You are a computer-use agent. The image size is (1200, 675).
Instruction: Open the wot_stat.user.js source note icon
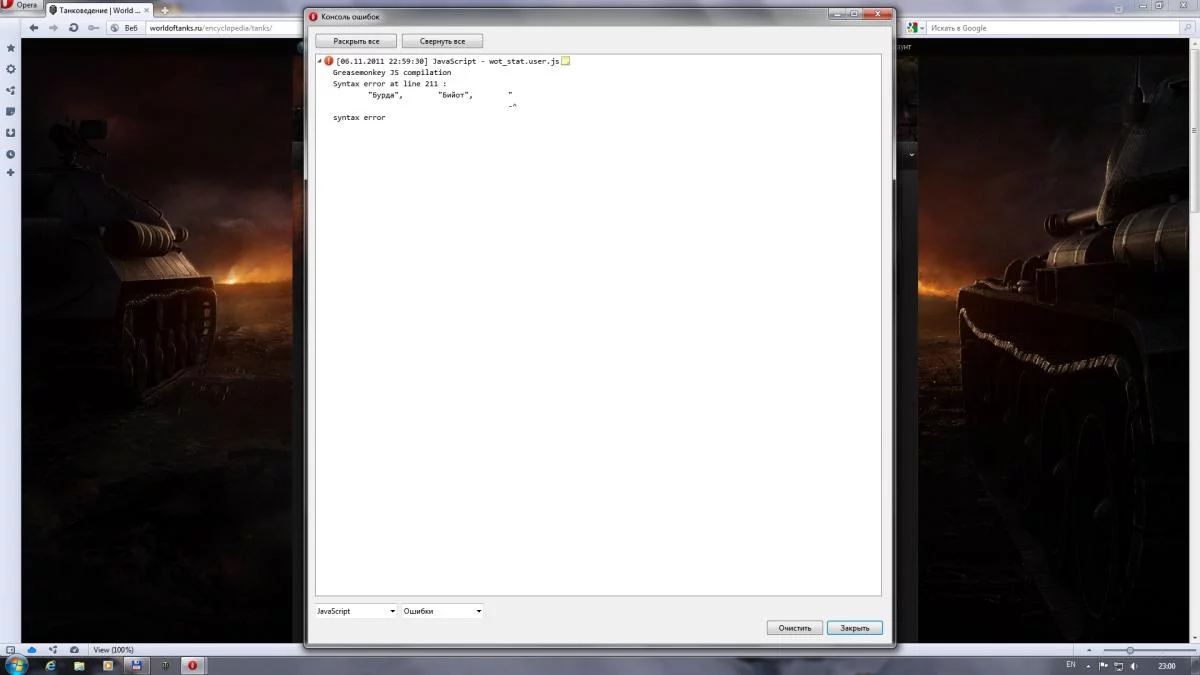[x=565, y=61]
